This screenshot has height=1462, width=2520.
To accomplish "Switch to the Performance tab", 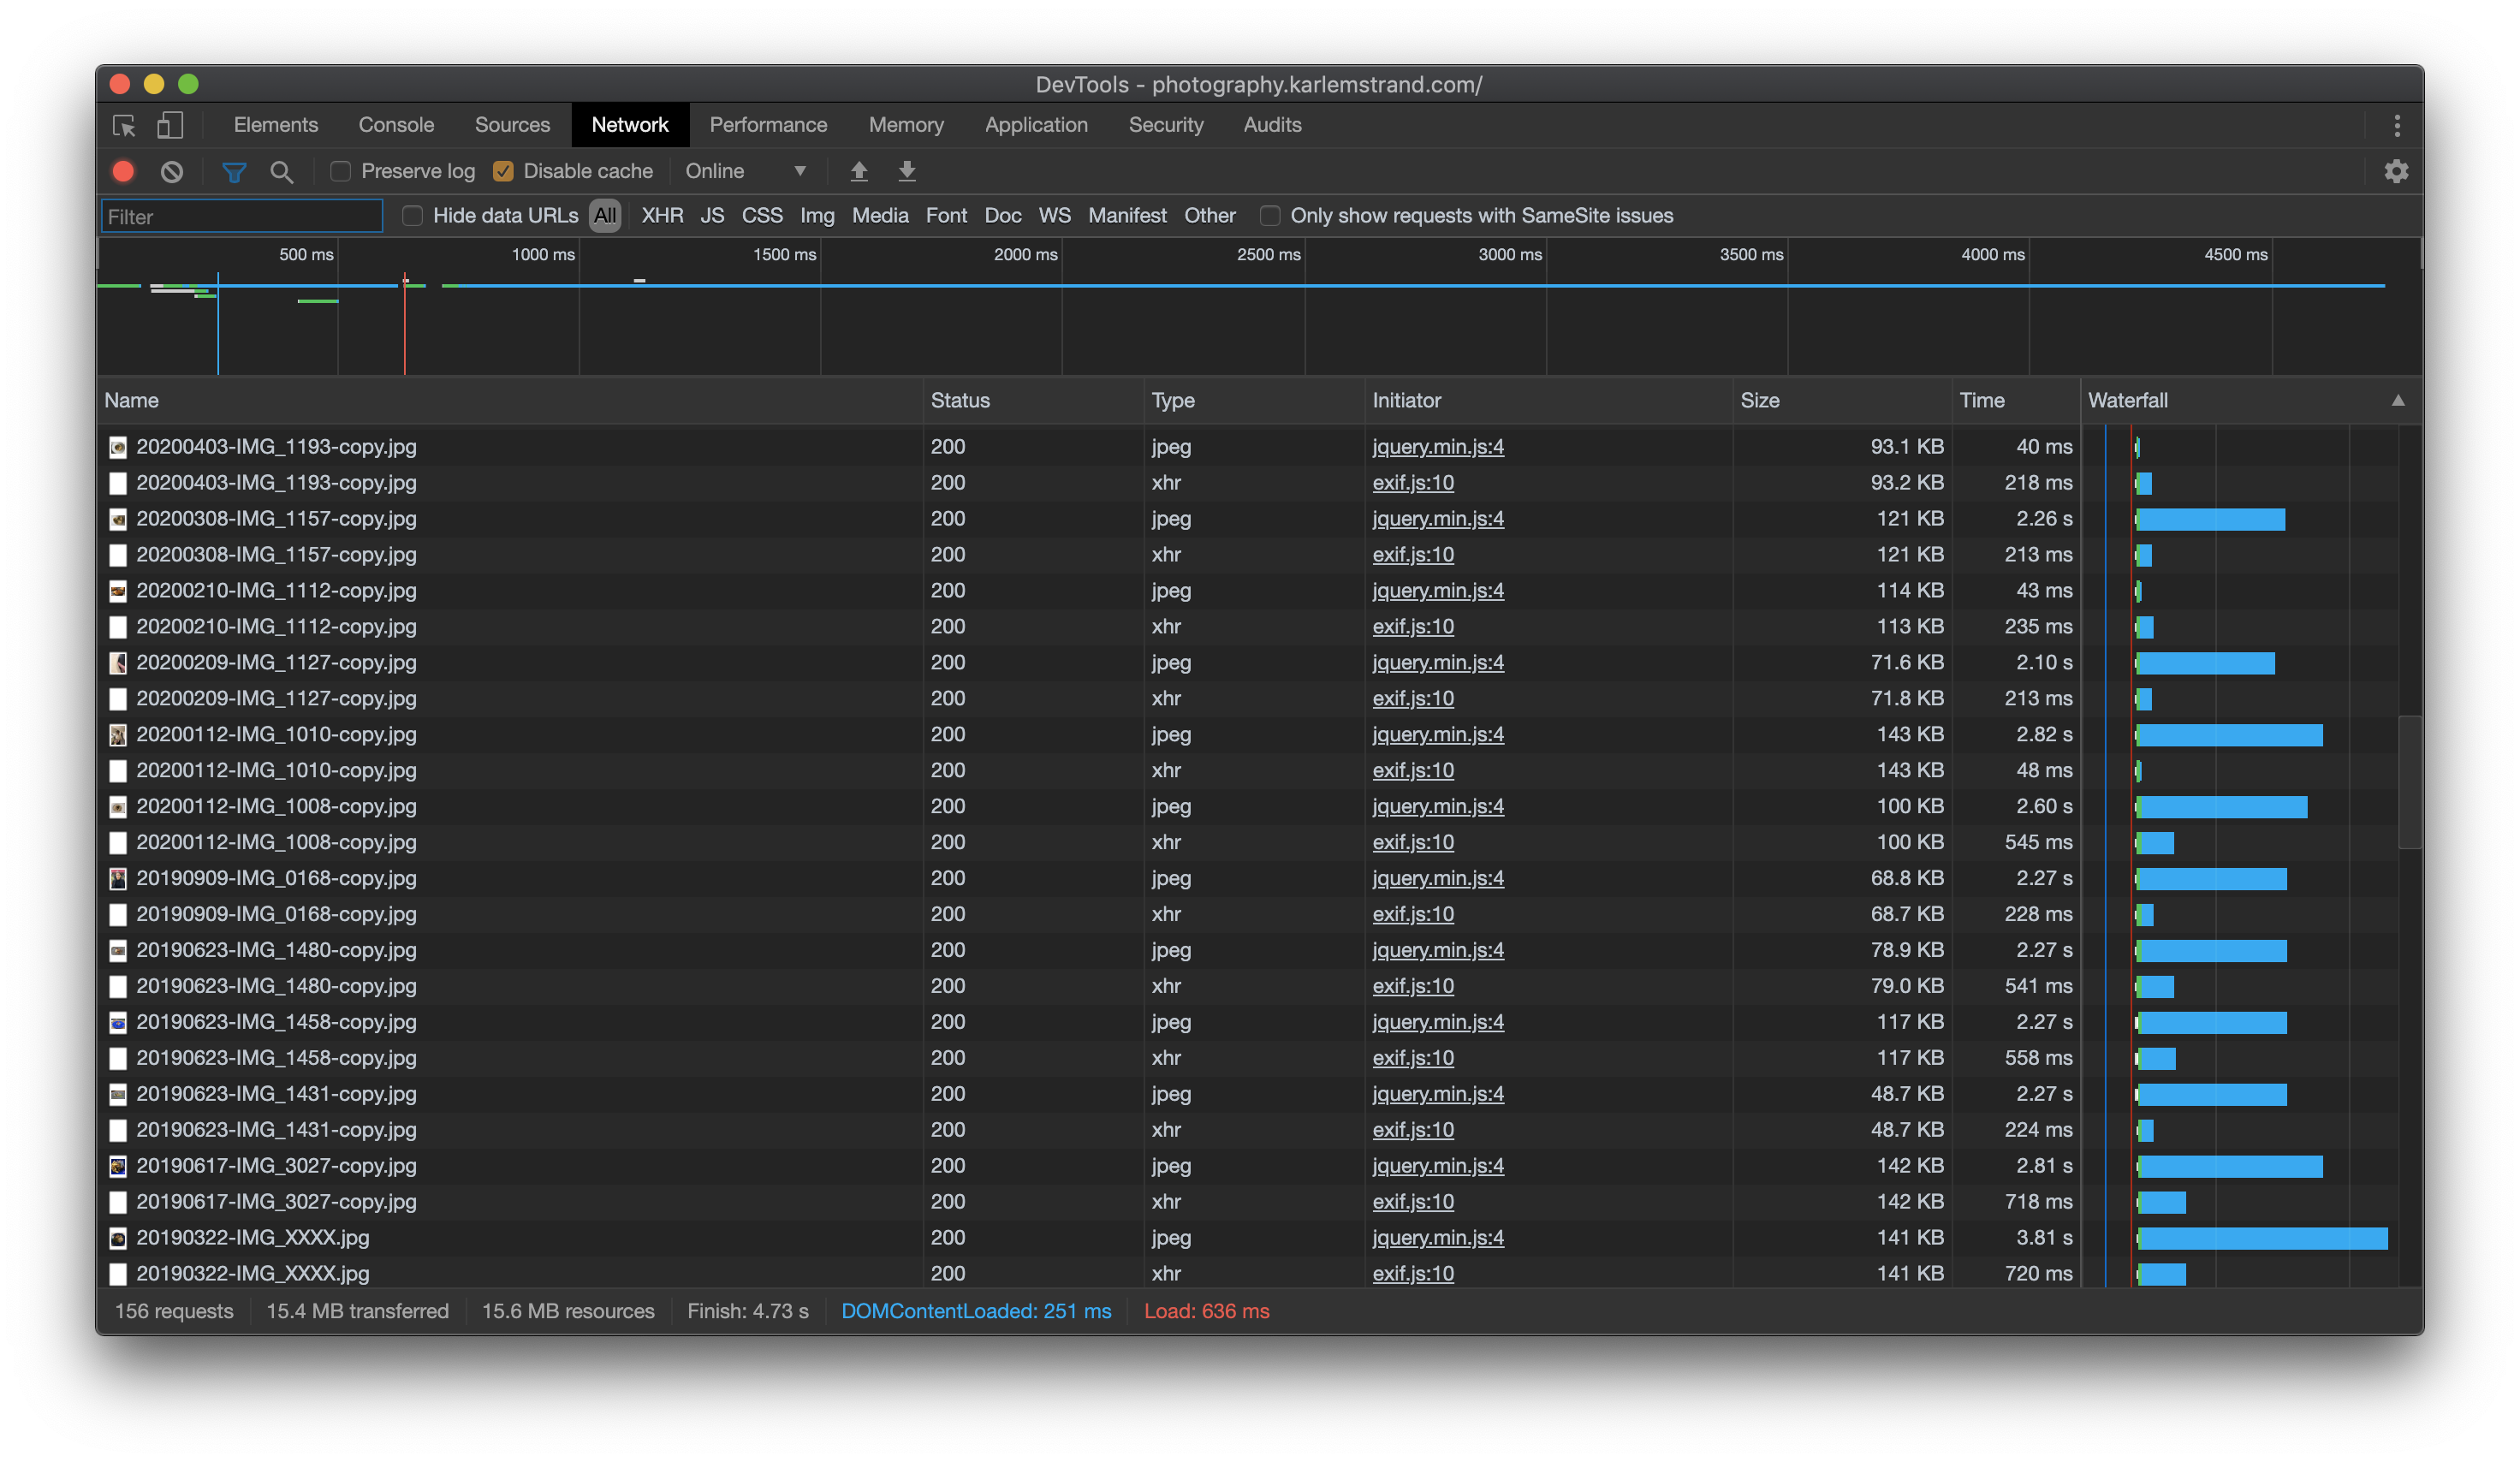I will (768, 125).
